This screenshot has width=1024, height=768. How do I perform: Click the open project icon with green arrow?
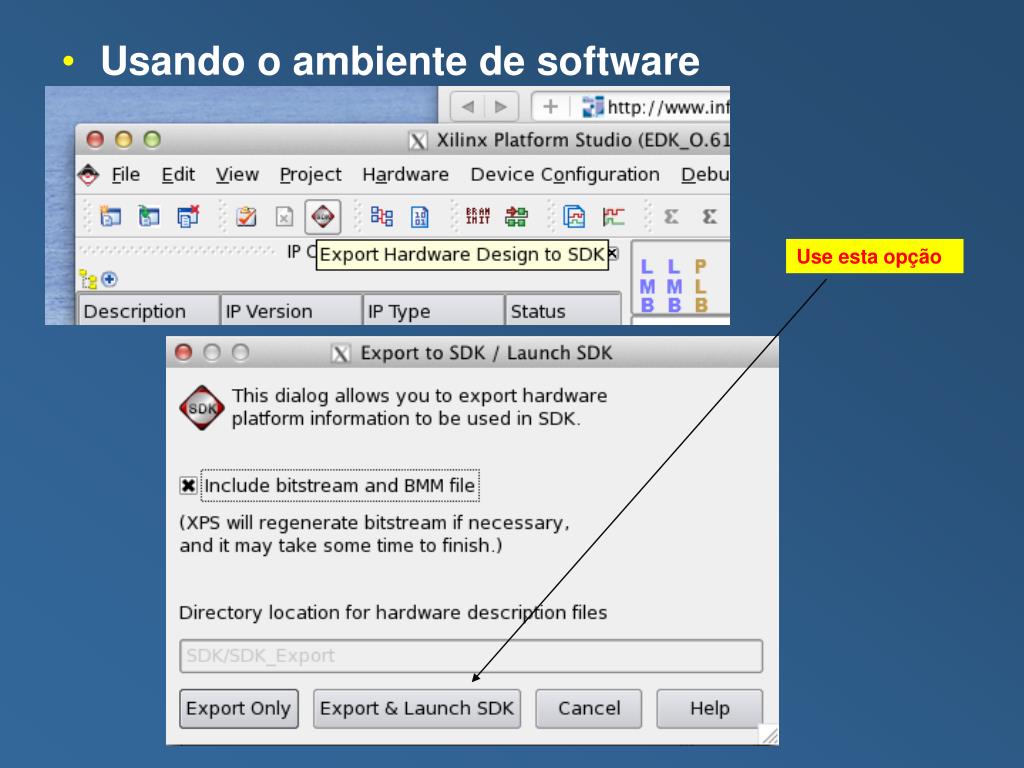point(149,216)
